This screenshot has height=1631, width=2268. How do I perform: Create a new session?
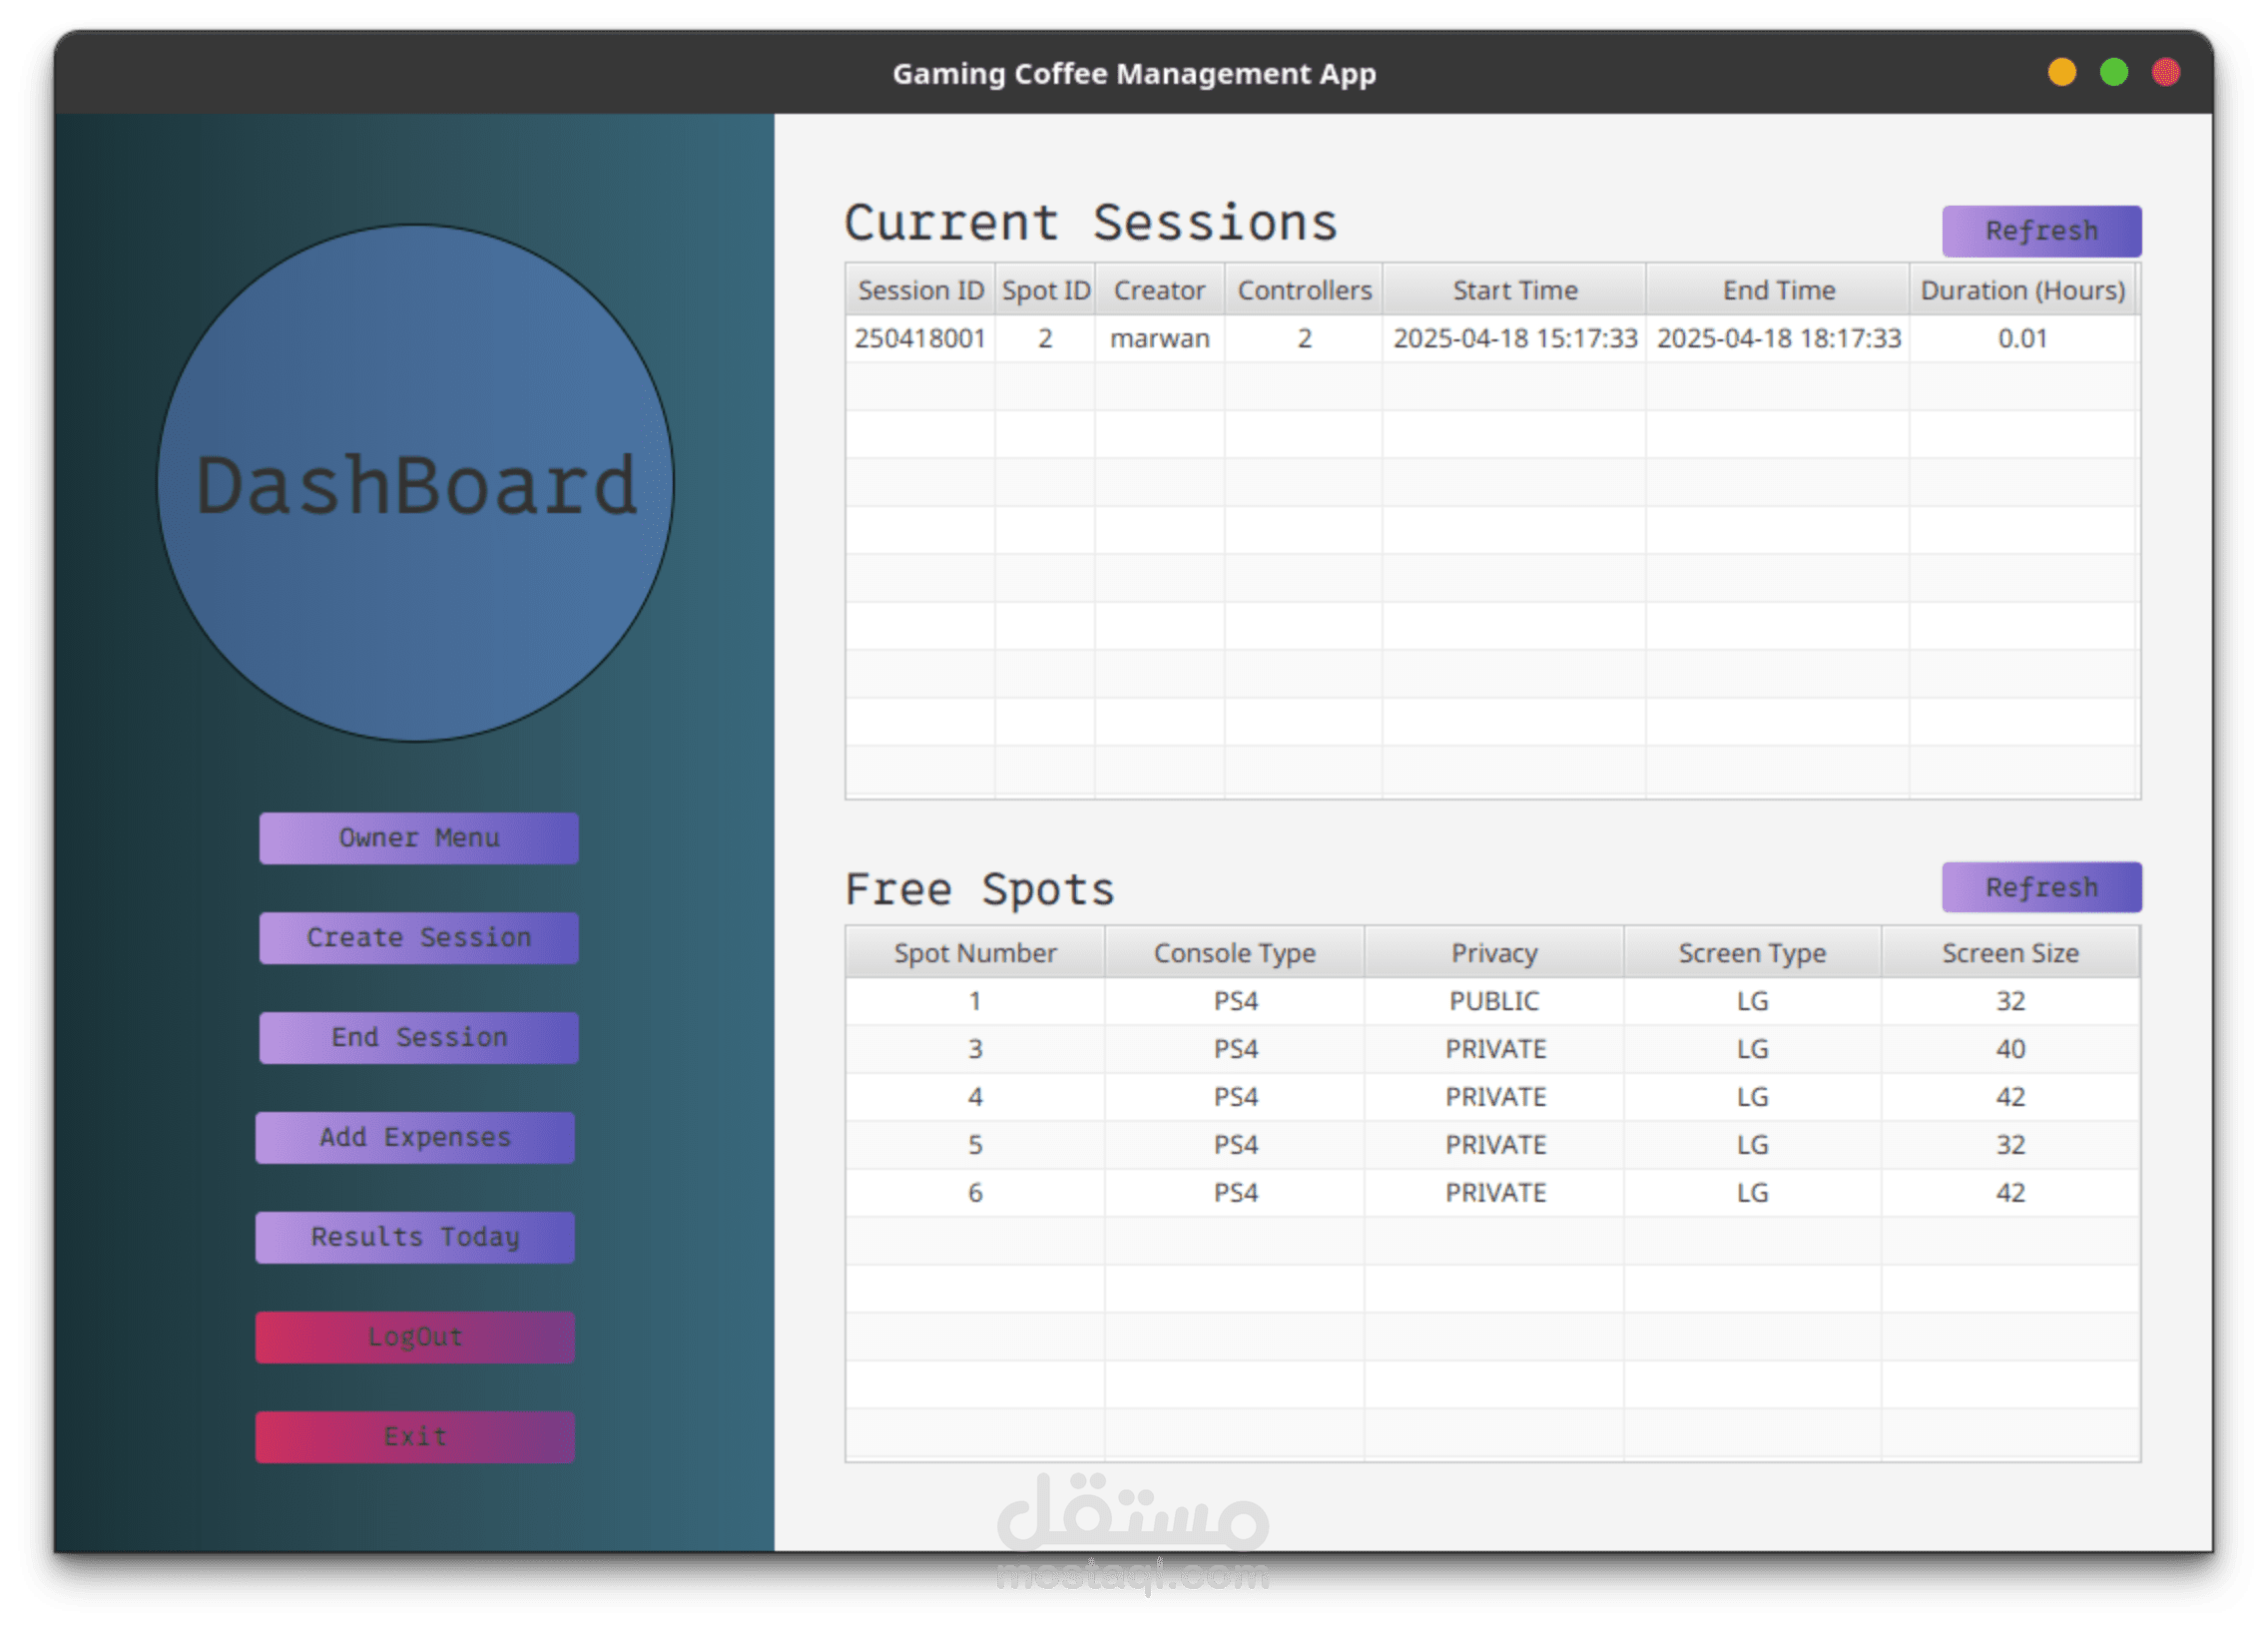(418, 938)
